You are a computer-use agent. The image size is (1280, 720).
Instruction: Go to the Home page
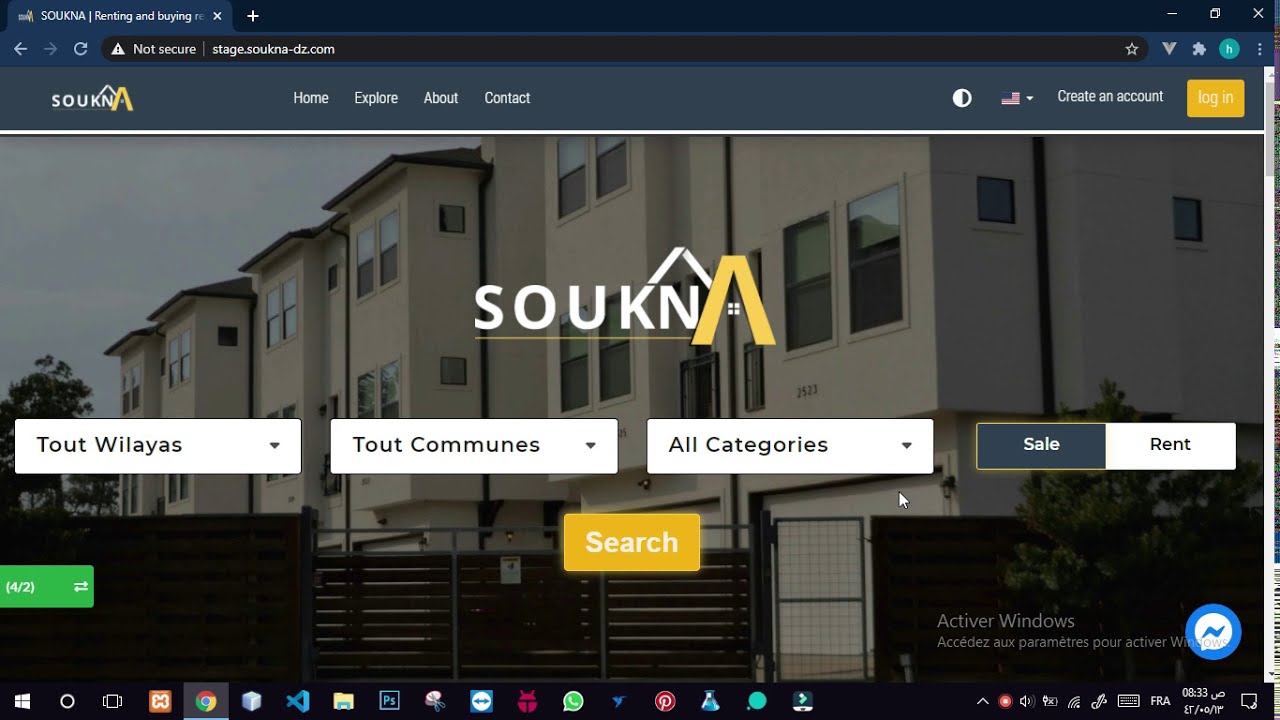311,98
